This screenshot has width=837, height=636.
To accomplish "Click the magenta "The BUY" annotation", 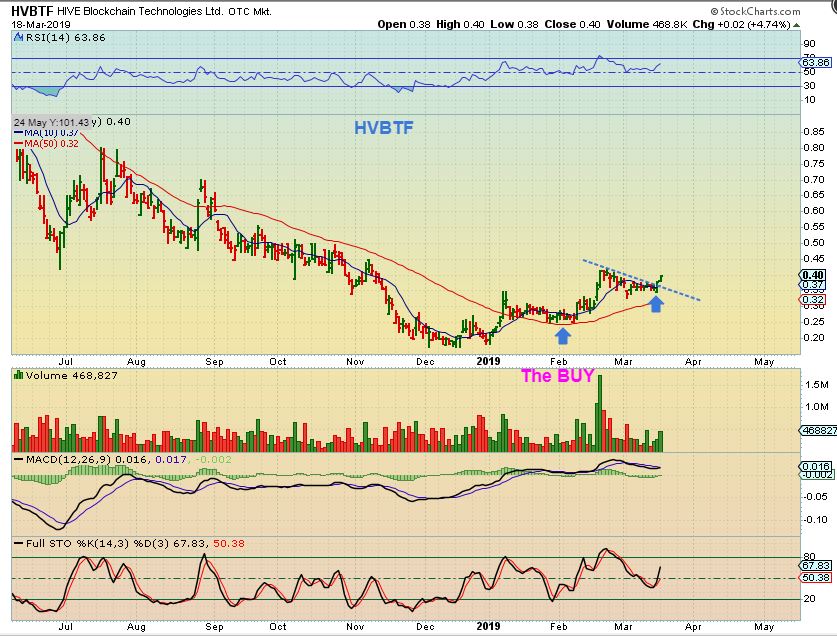I will point(558,376).
